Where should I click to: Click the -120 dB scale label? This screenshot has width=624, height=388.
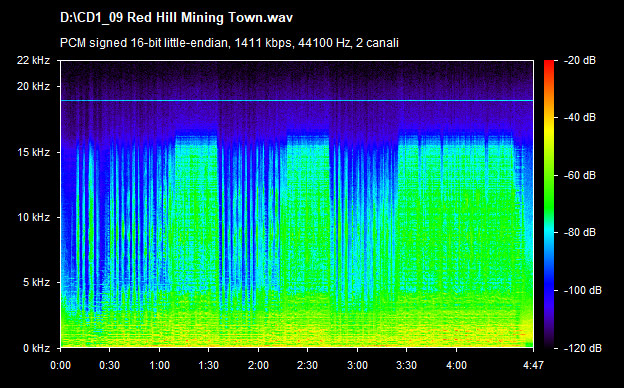tap(583, 348)
